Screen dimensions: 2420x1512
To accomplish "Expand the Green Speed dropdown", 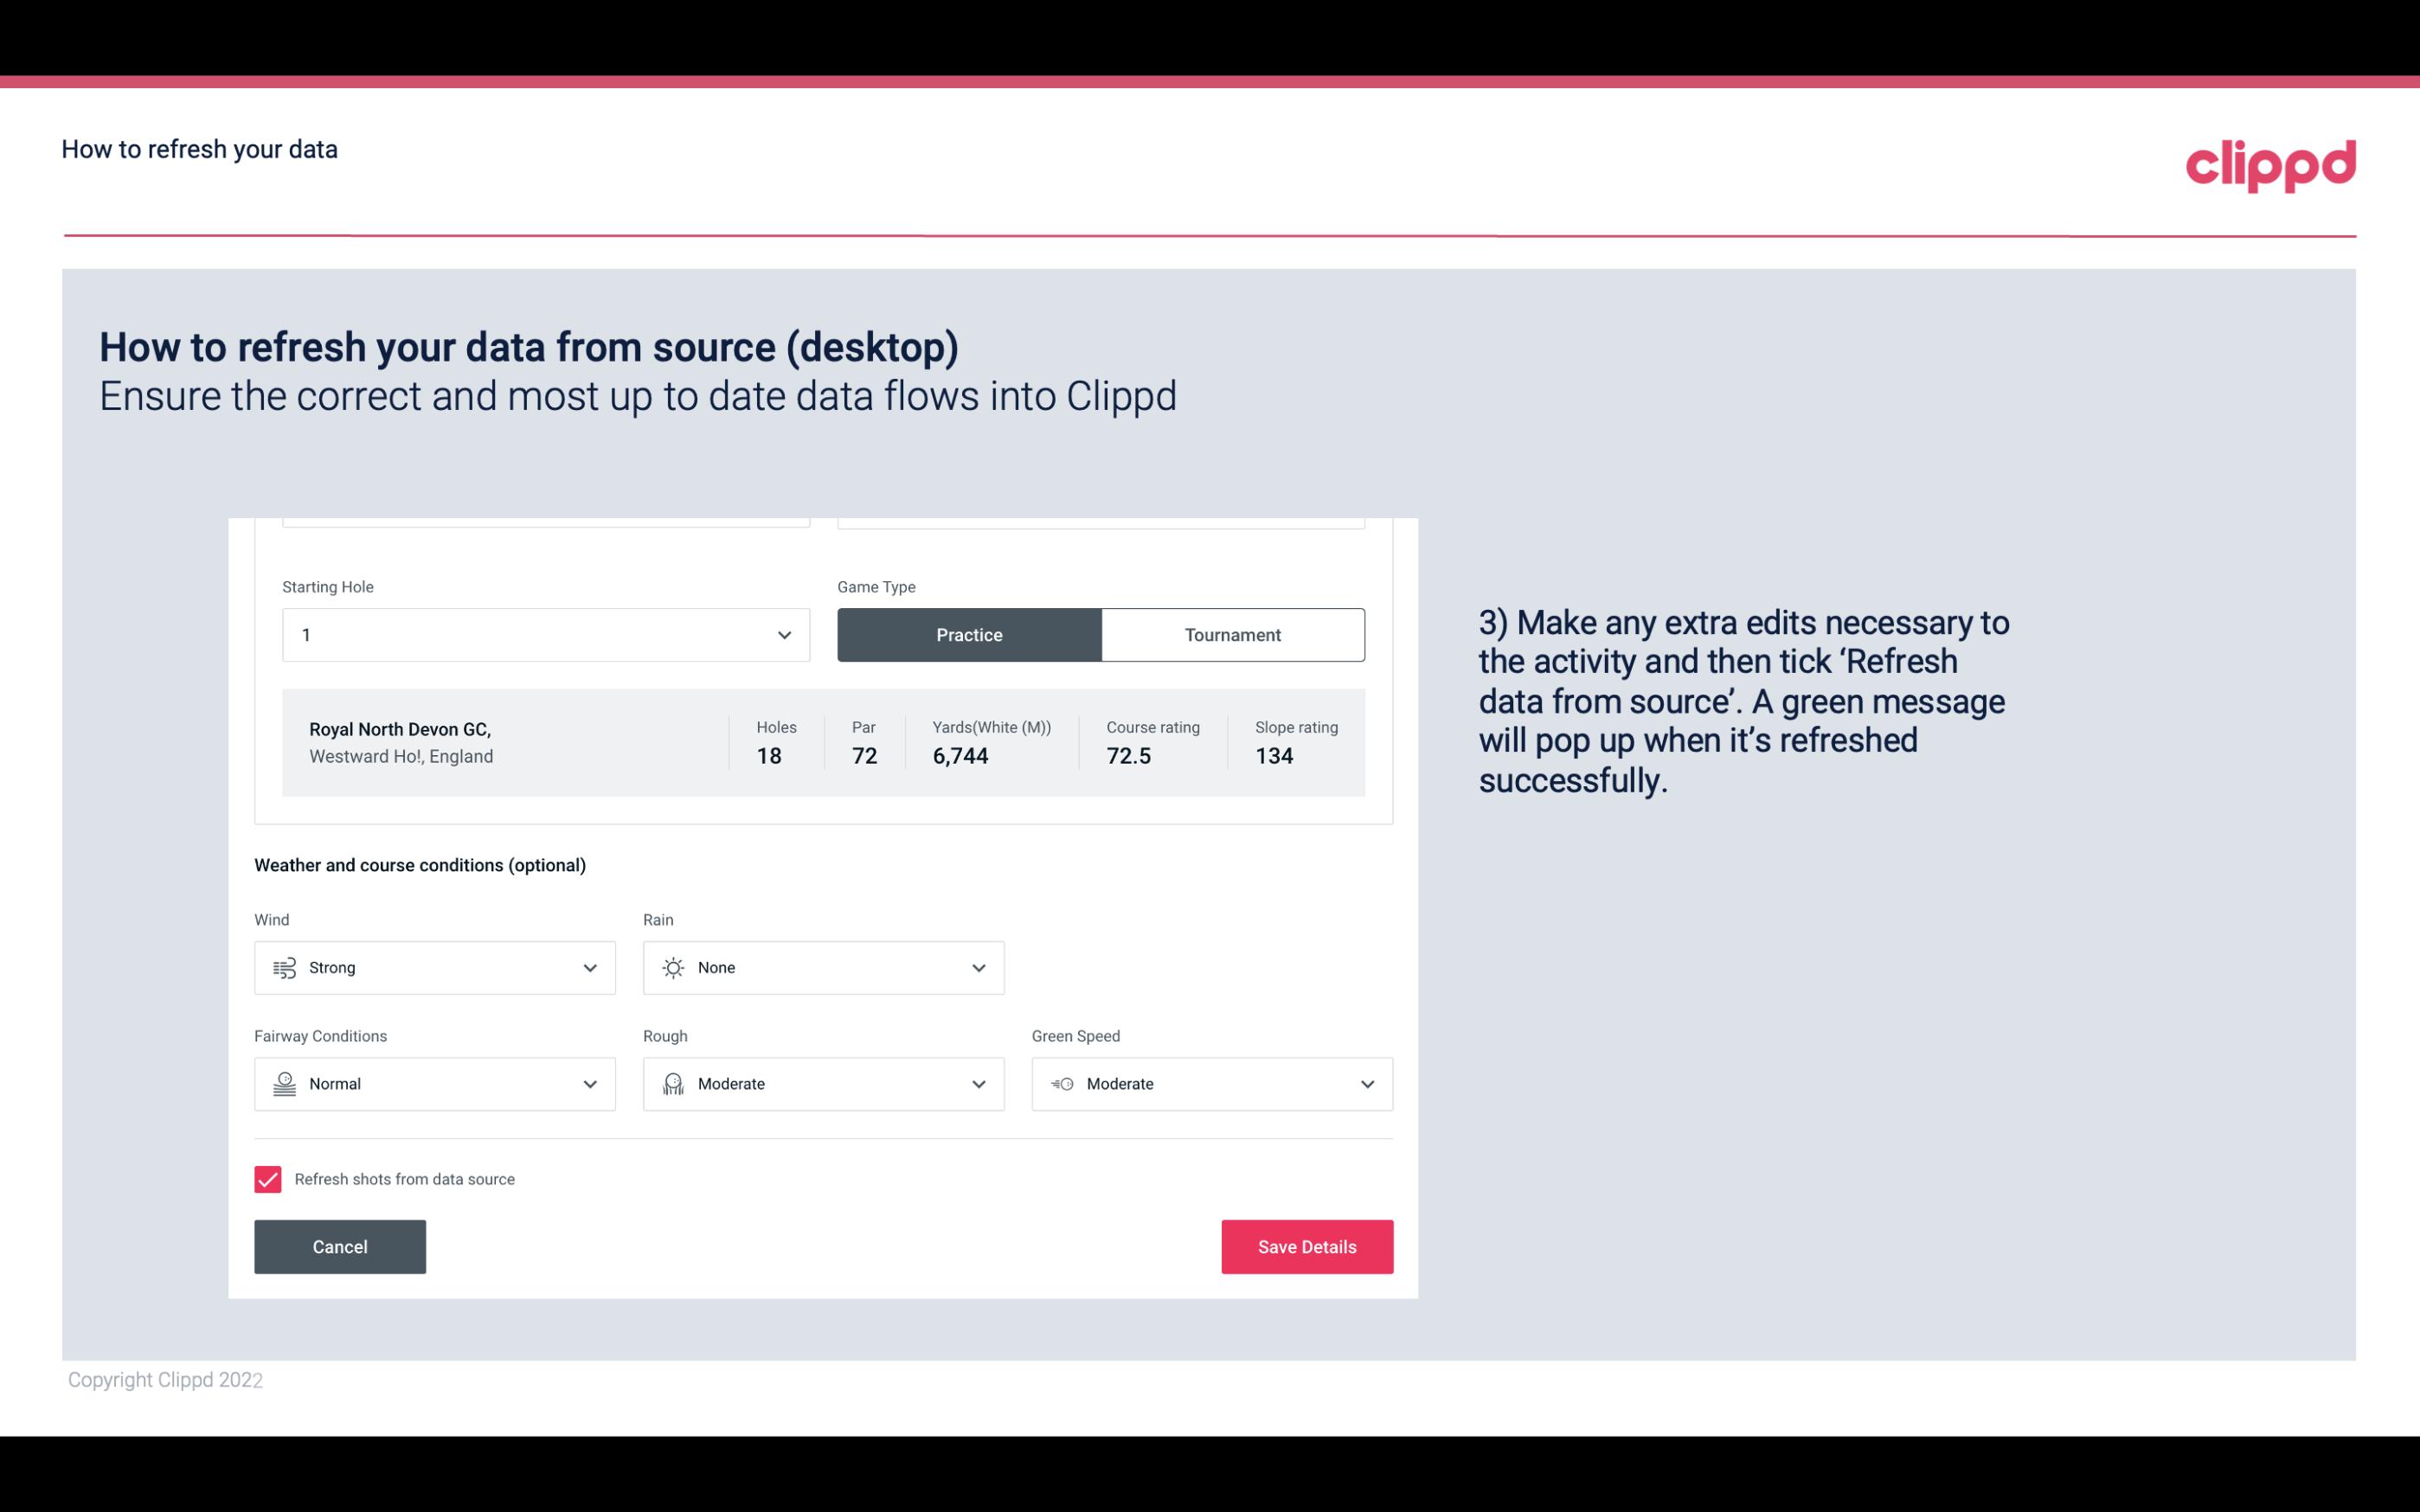I will coord(1366,1084).
